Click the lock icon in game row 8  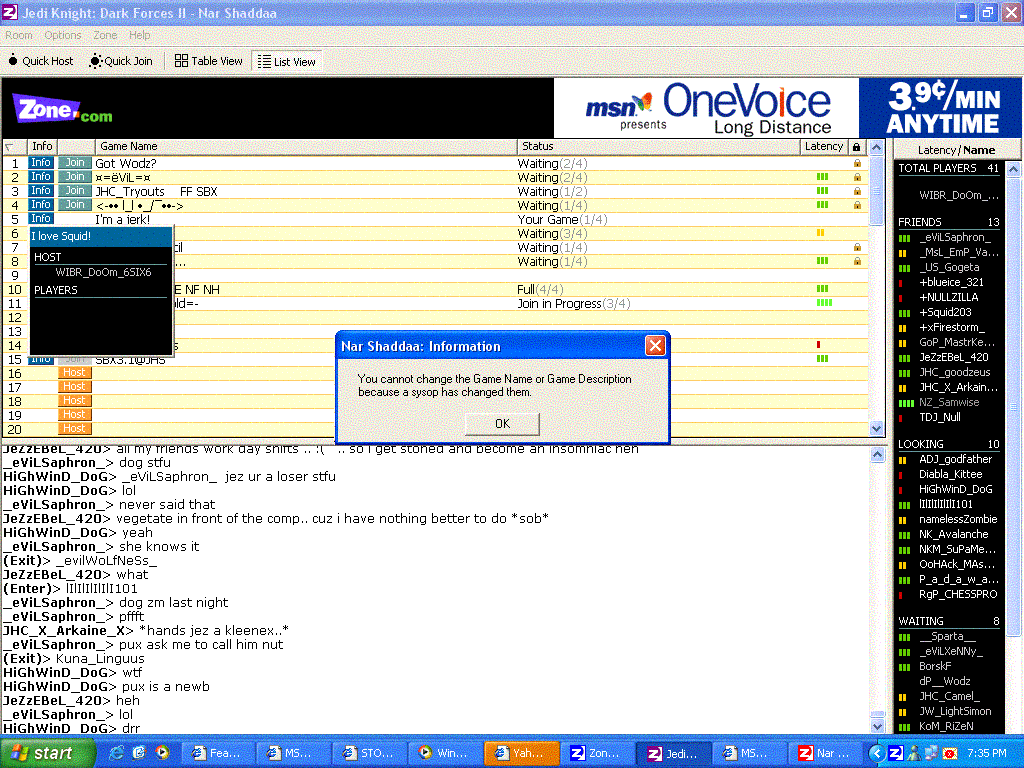pyautogui.click(x=857, y=261)
